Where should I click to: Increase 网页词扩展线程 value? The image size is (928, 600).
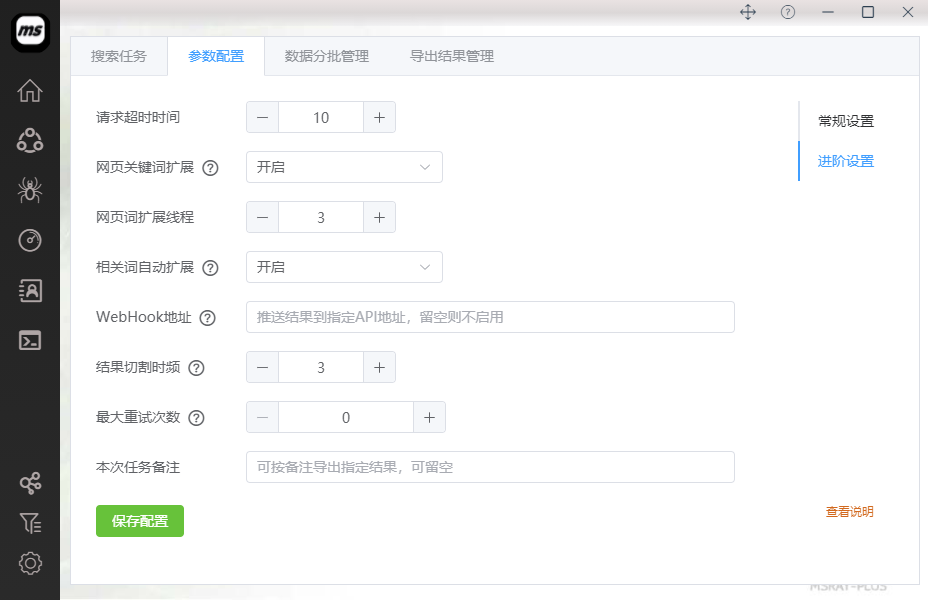pos(379,217)
